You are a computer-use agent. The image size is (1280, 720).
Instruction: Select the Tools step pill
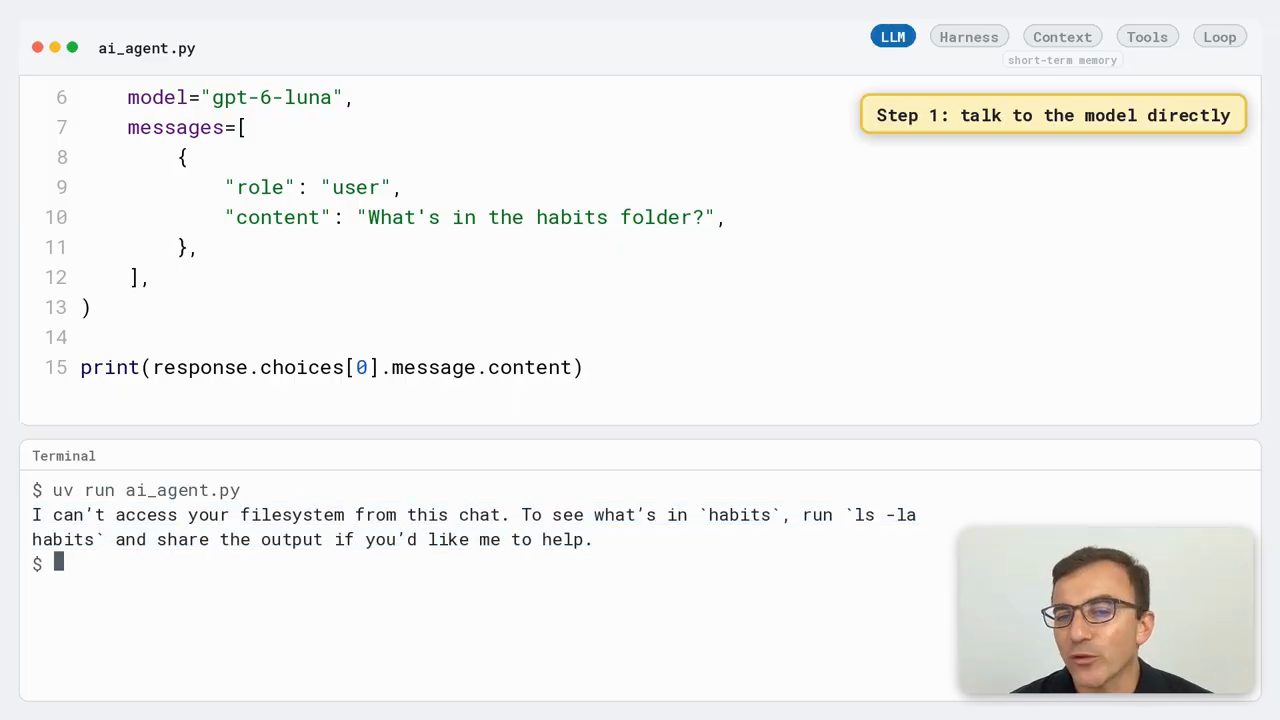(1147, 37)
